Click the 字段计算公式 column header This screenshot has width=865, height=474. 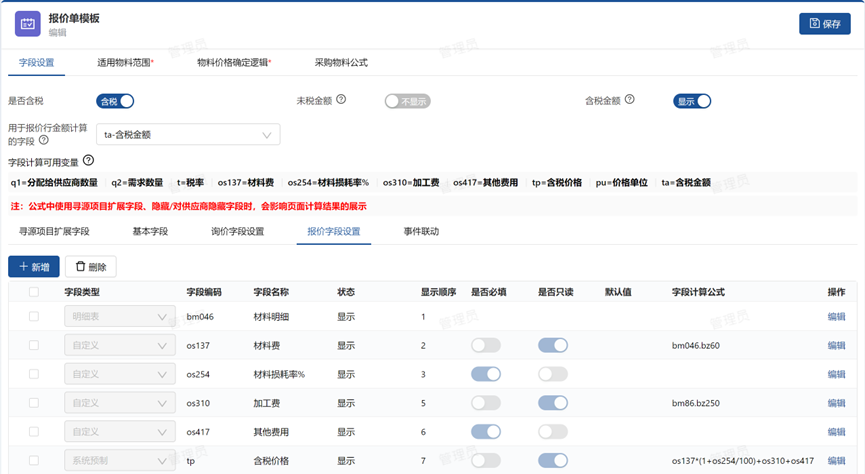click(x=698, y=292)
